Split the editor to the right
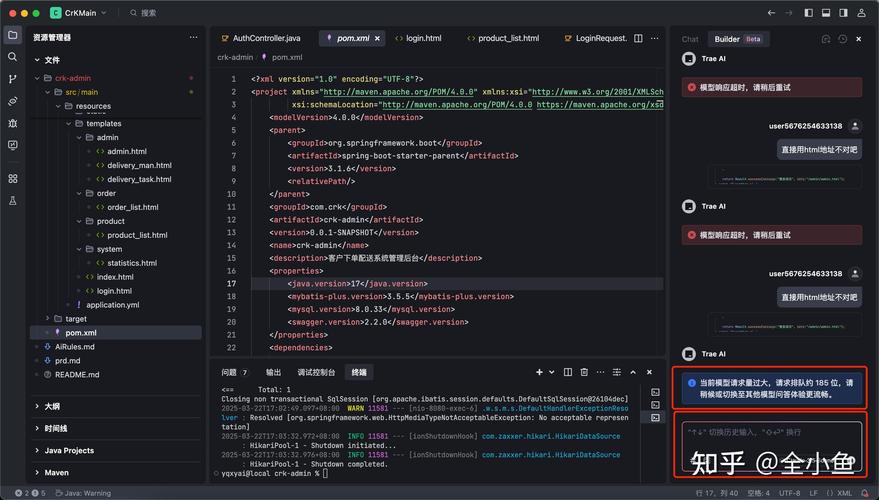Image resolution: width=879 pixels, height=500 pixels. tap(638, 38)
